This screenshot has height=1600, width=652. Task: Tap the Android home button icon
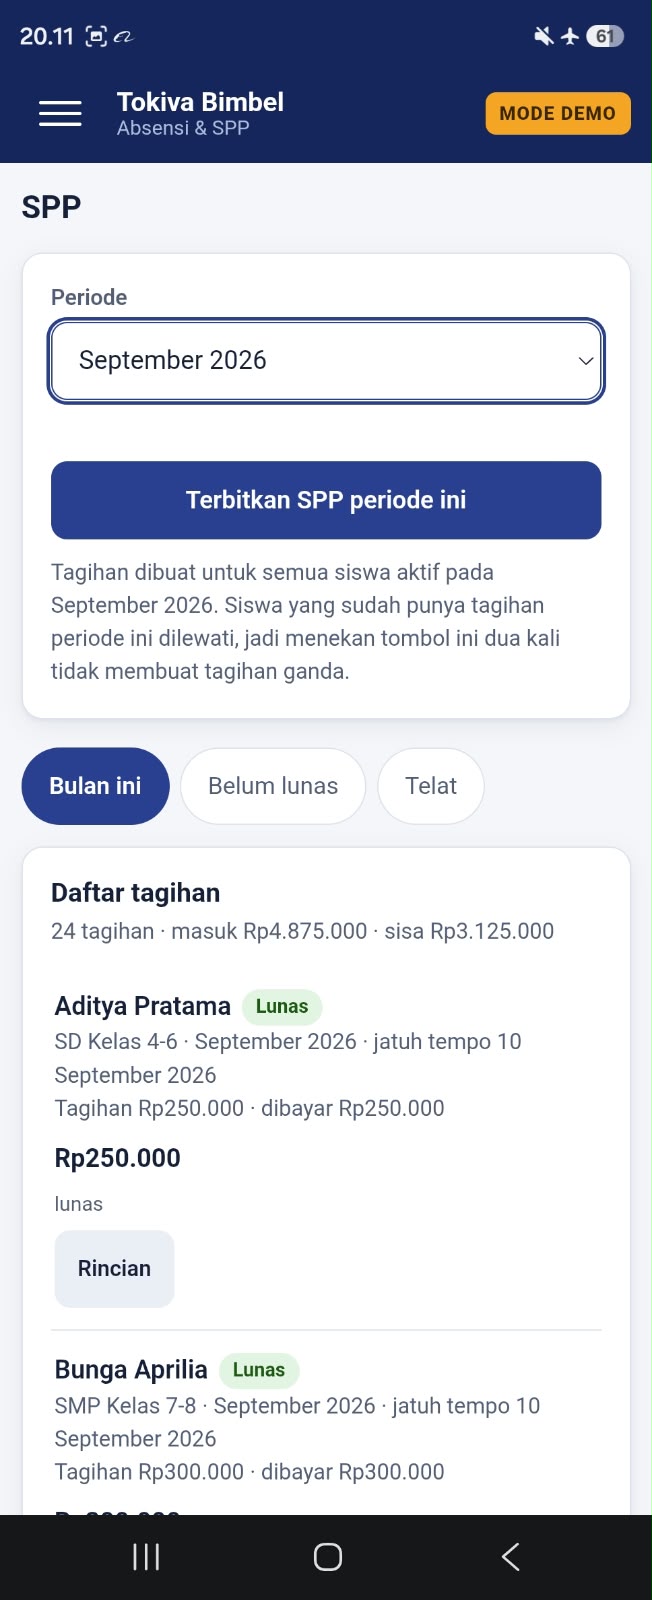click(328, 1556)
